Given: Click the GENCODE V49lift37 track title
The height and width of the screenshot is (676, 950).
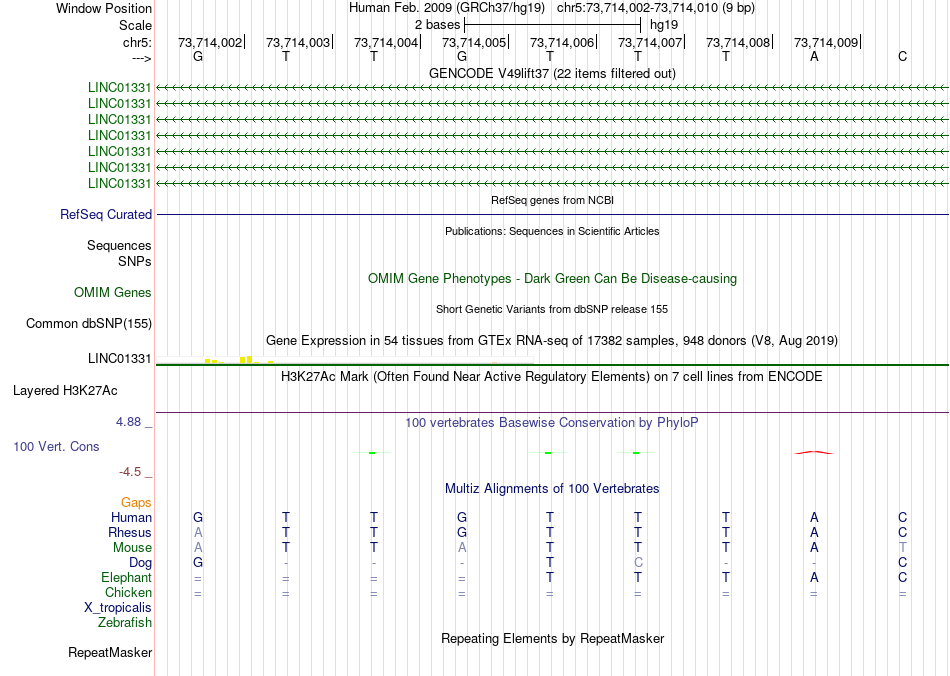Looking at the screenshot, I should click(x=552, y=73).
